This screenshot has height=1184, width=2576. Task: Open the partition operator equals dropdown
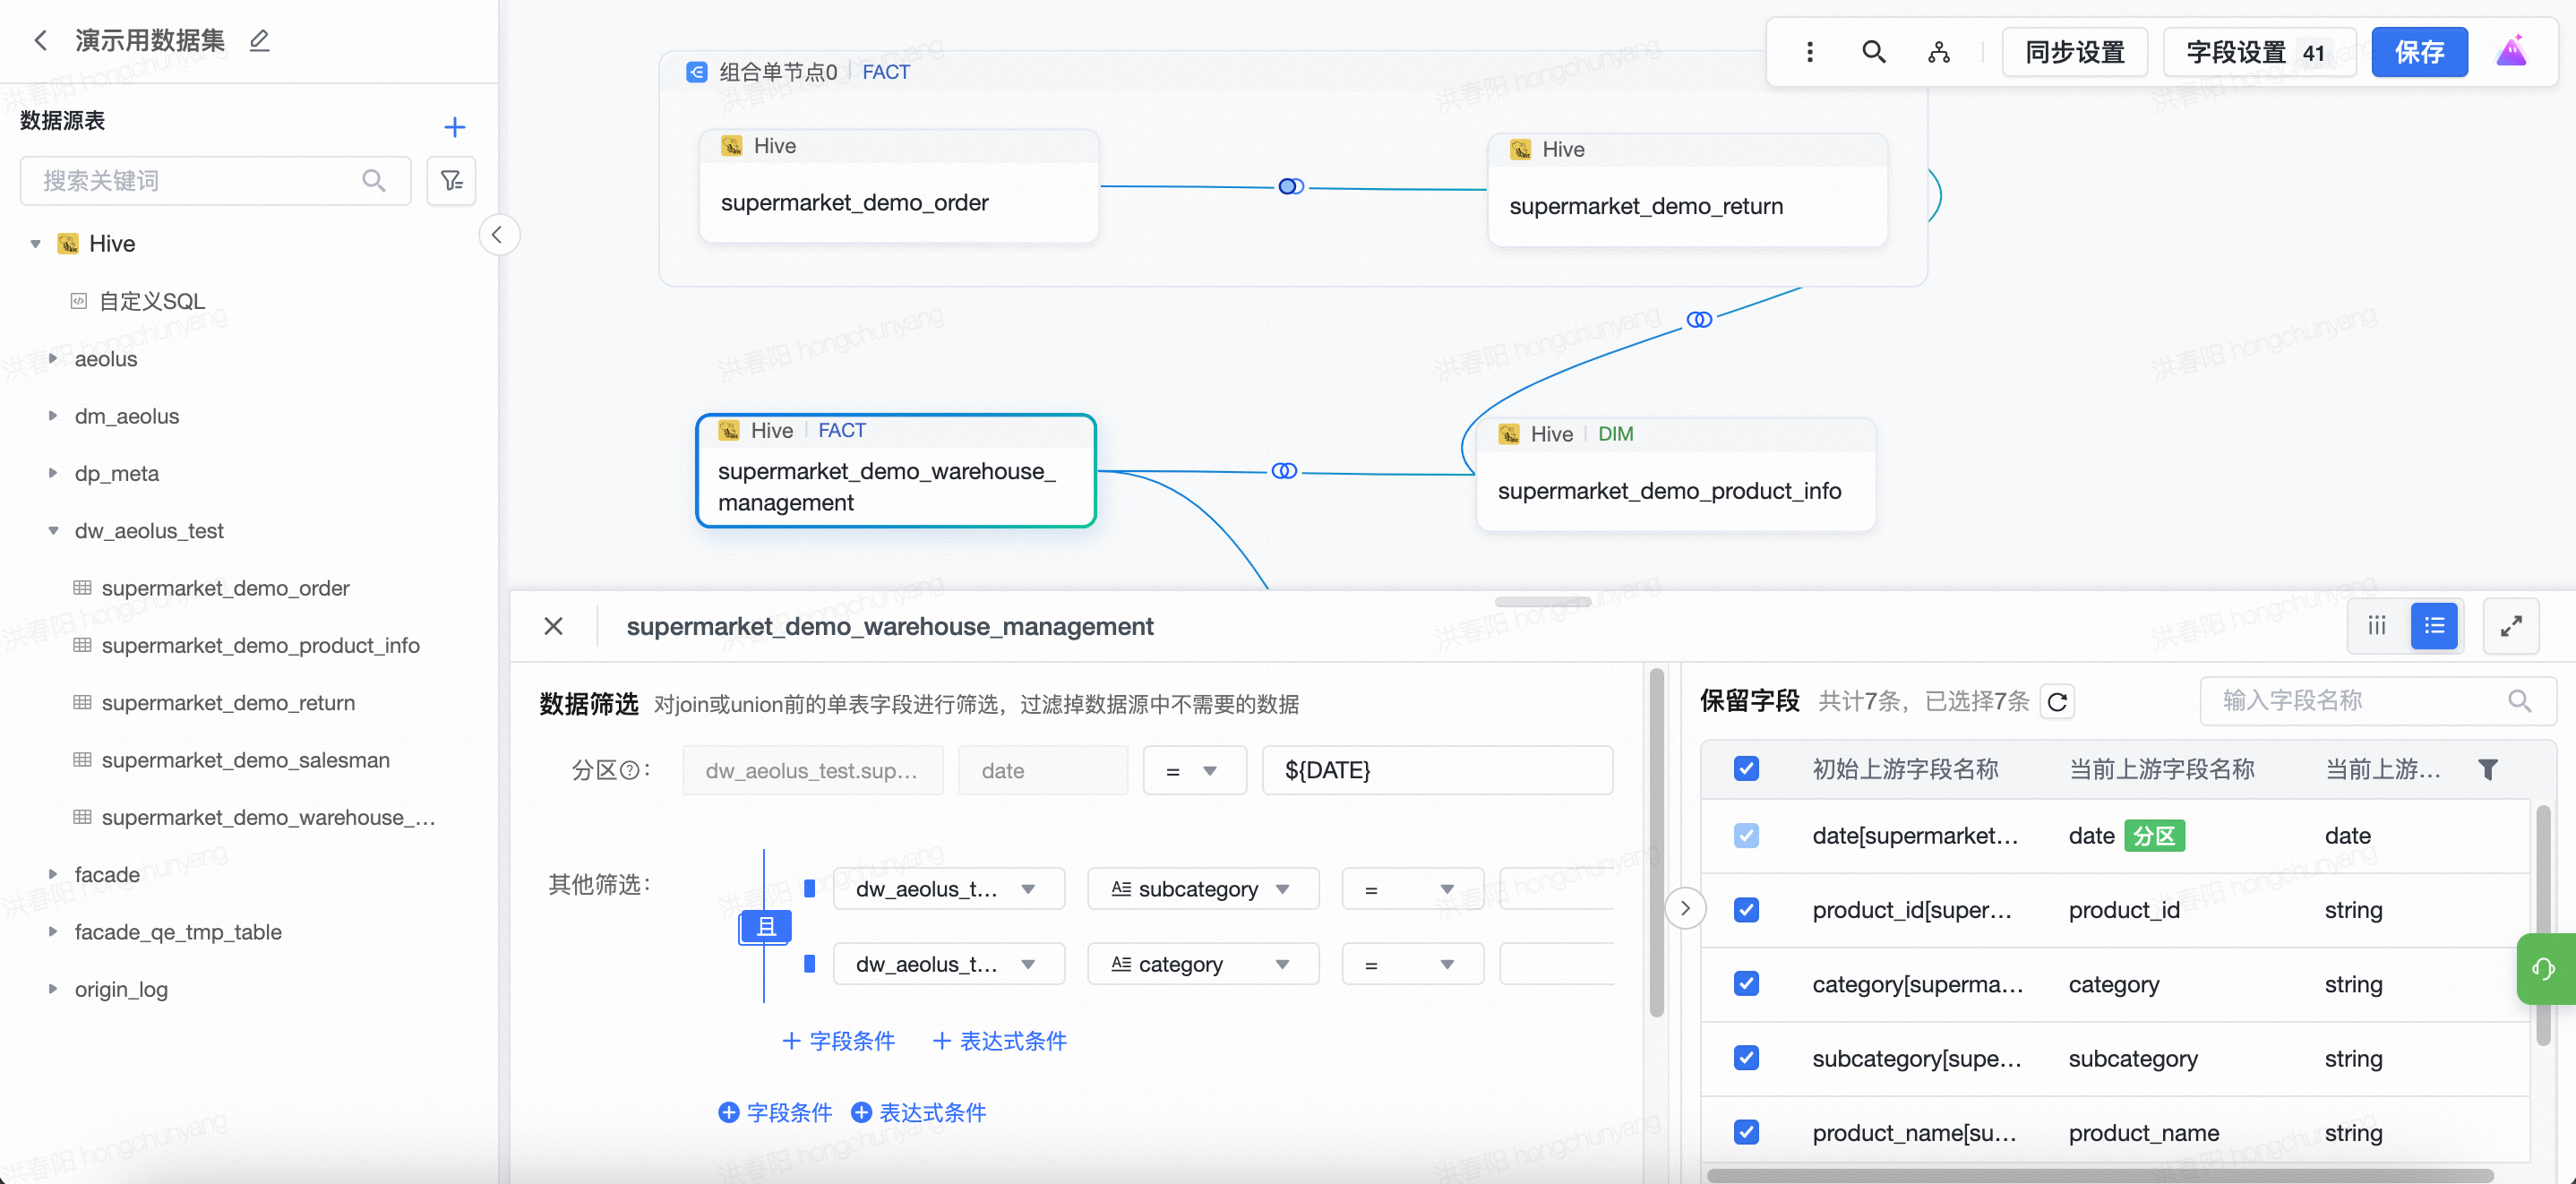click(1194, 771)
